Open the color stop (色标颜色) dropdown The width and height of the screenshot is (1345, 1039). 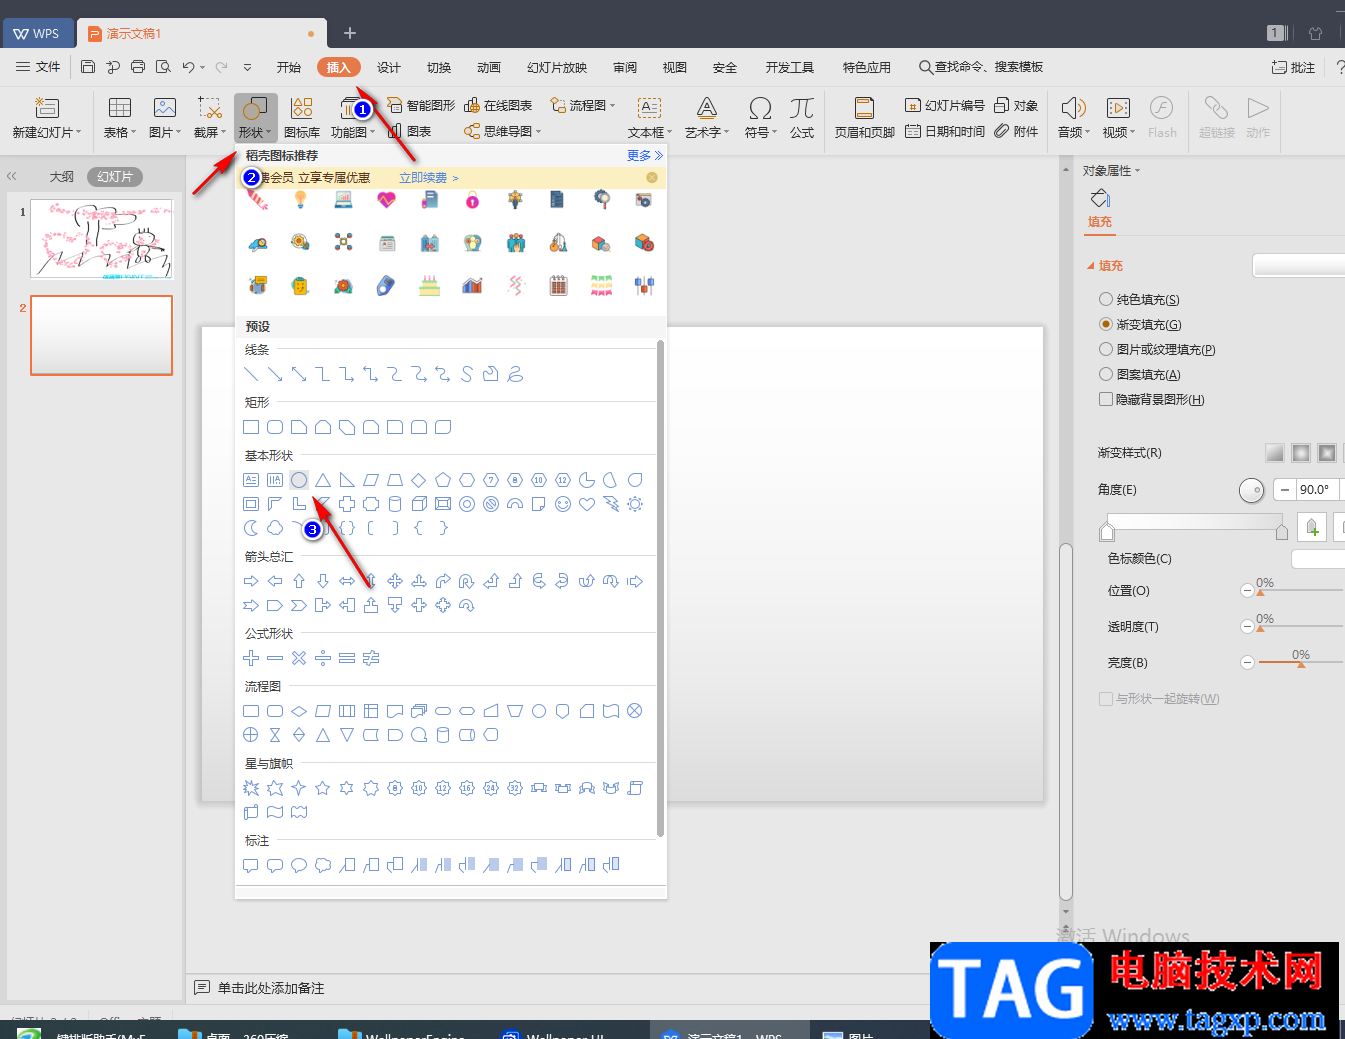click(1318, 559)
